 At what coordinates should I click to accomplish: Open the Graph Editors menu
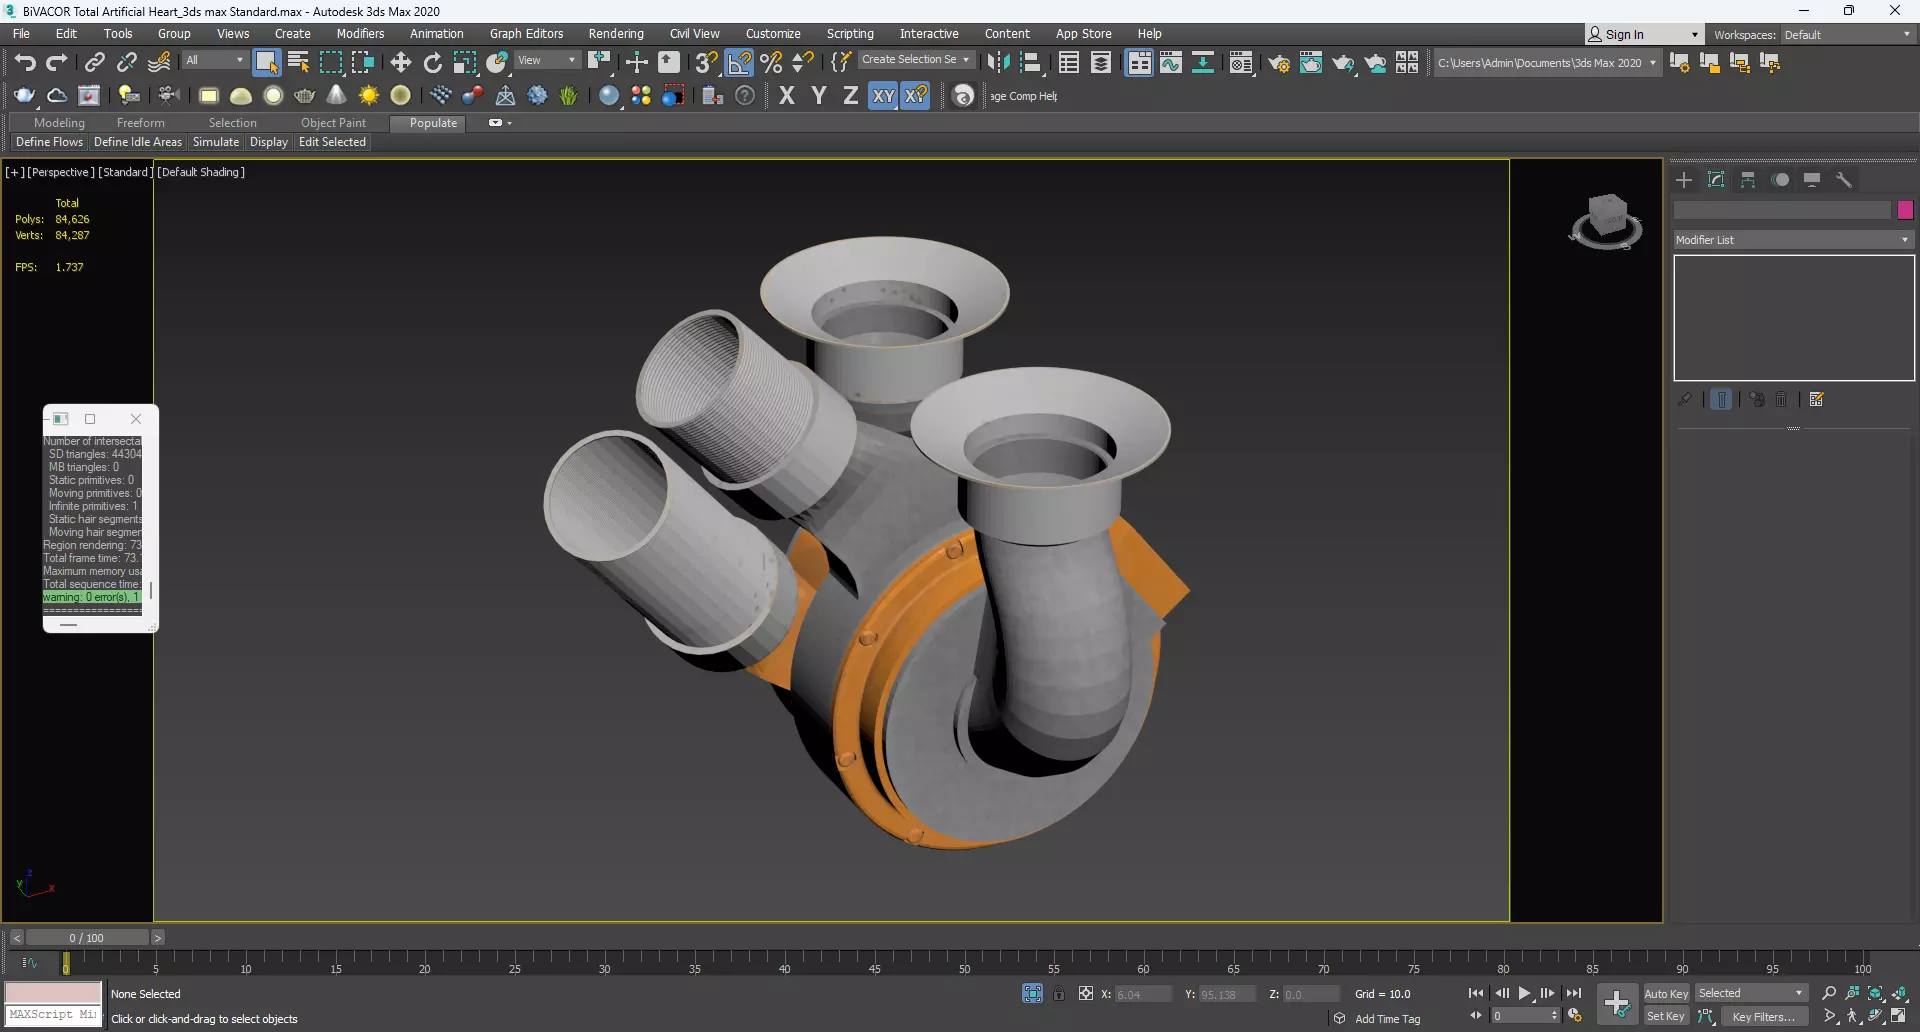[x=526, y=34]
